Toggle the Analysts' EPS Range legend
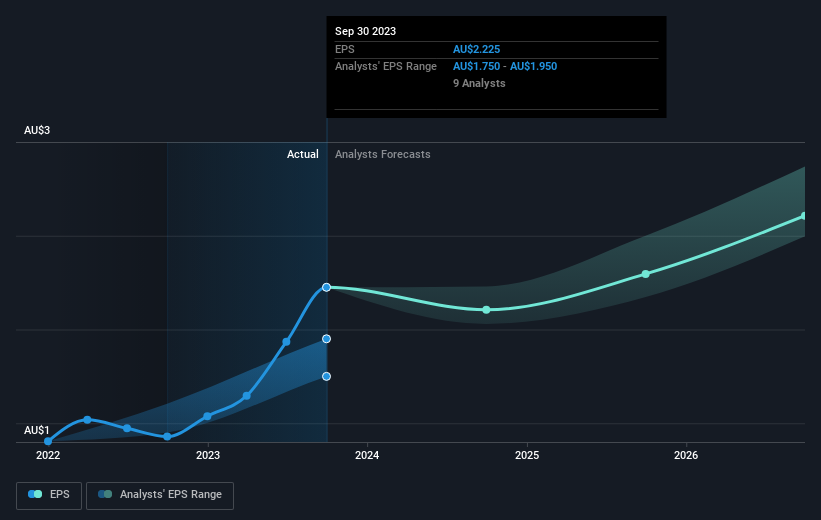 point(160,495)
